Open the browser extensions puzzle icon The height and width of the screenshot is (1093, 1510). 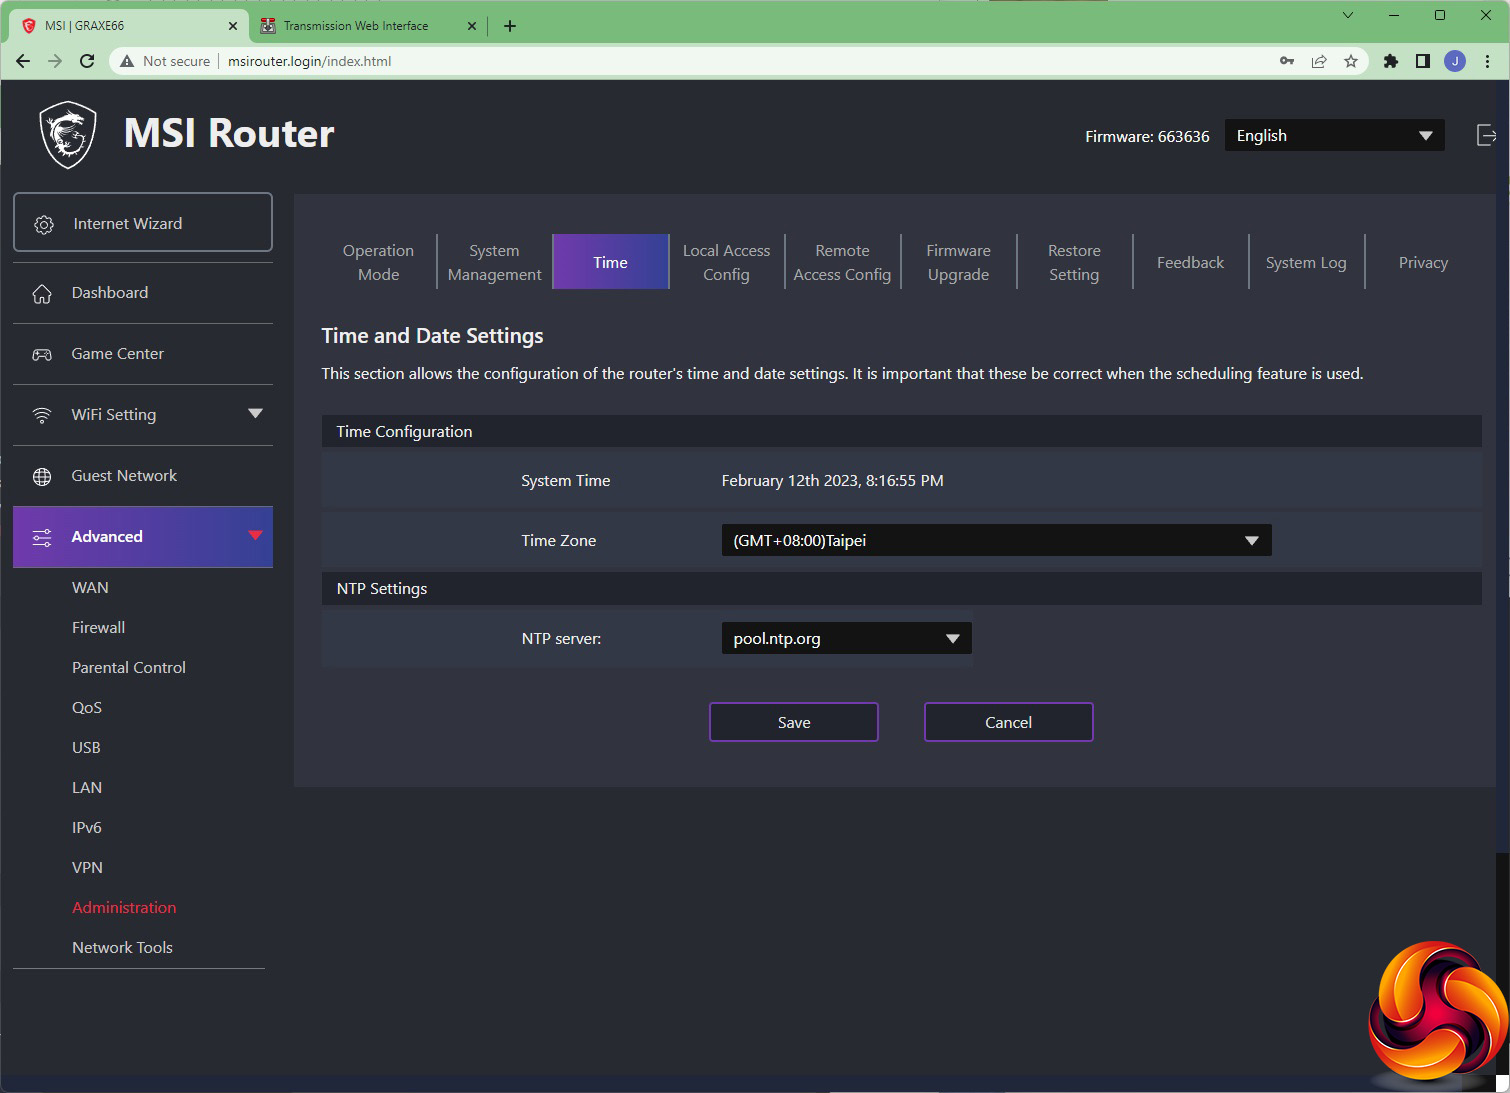click(x=1390, y=61)
